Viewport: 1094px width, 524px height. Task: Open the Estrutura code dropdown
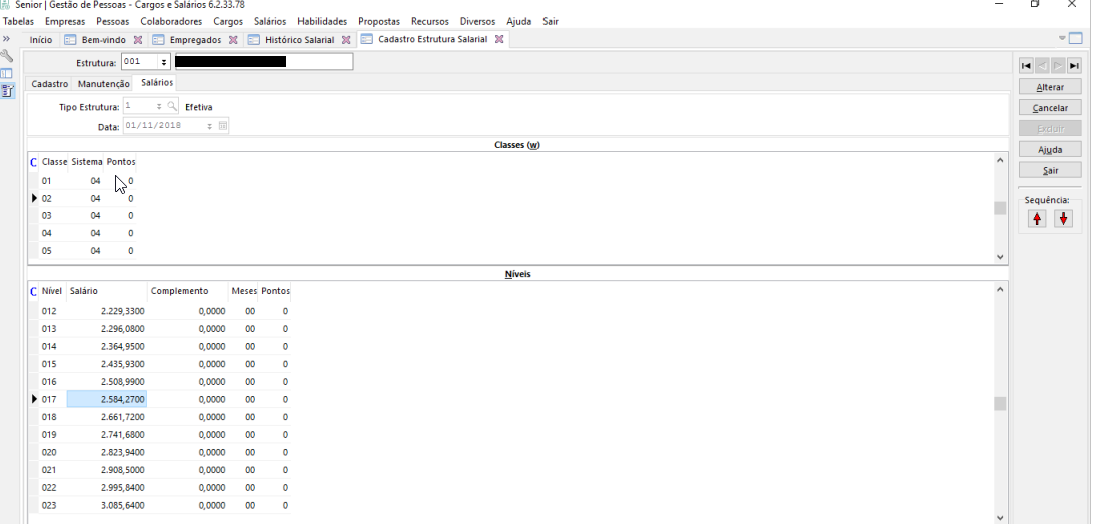point(164,62)
